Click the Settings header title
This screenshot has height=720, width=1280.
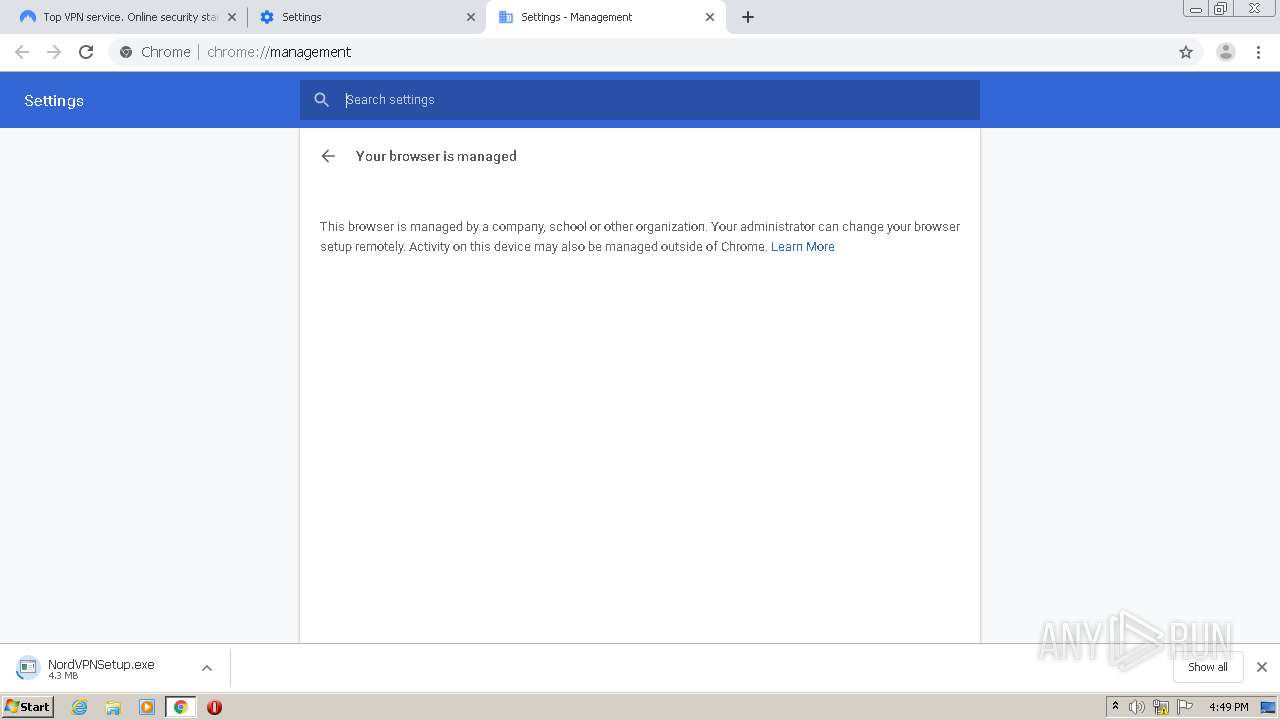54,101
